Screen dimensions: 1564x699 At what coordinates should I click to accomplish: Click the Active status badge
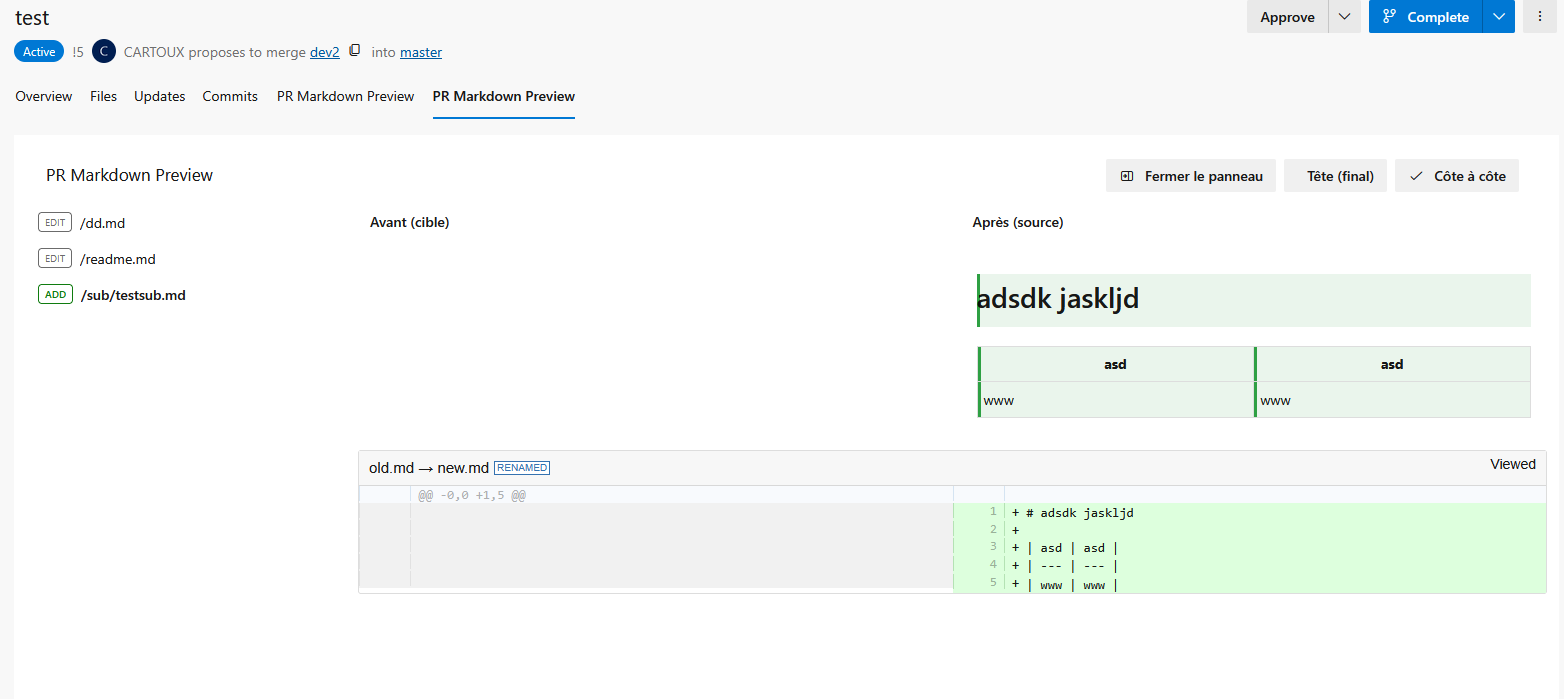tap(39, 52)
